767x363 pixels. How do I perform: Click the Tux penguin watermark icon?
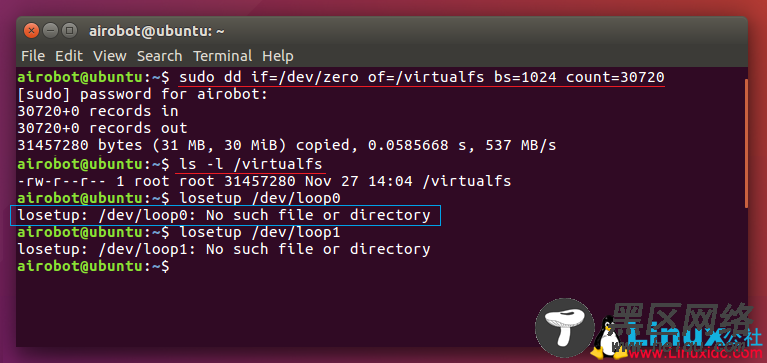pos(607,338)
